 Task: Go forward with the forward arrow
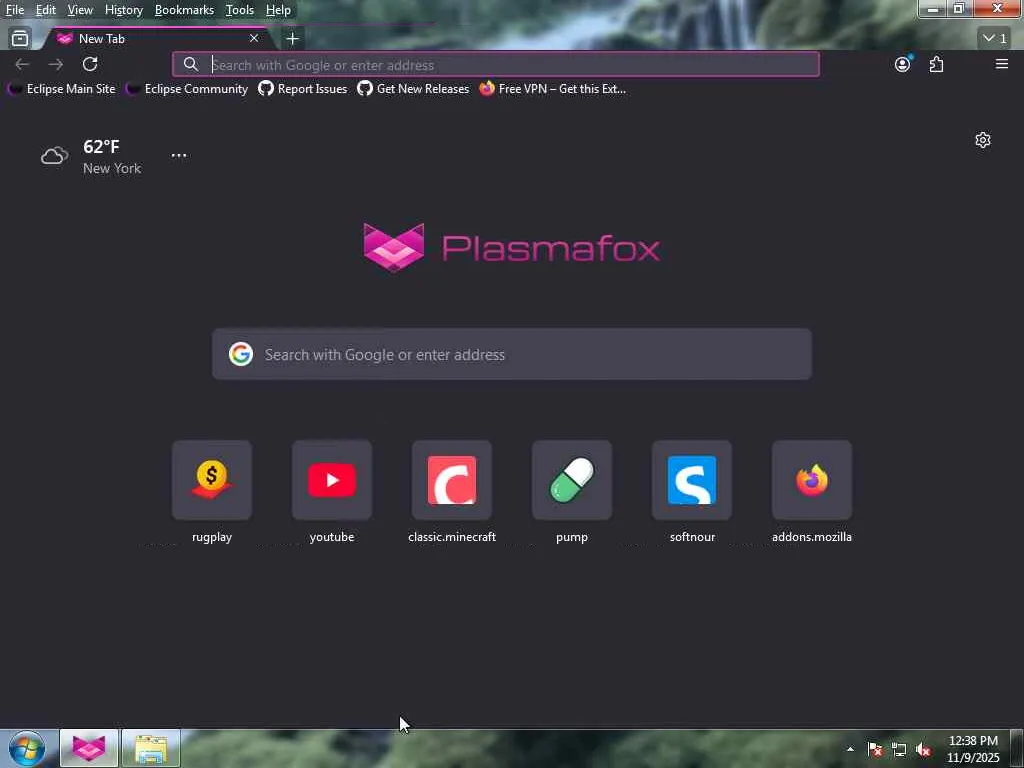pyautogui.click(x=56, y=64)
